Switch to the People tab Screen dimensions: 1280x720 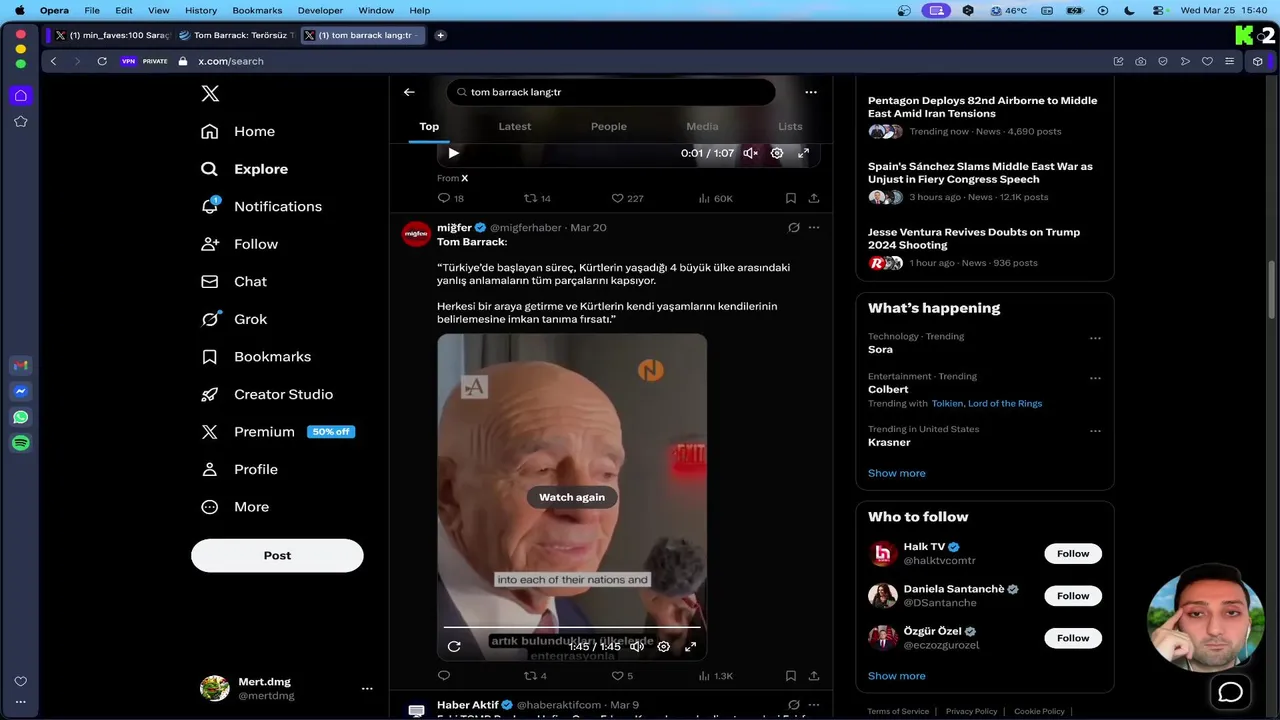[608, 127]
